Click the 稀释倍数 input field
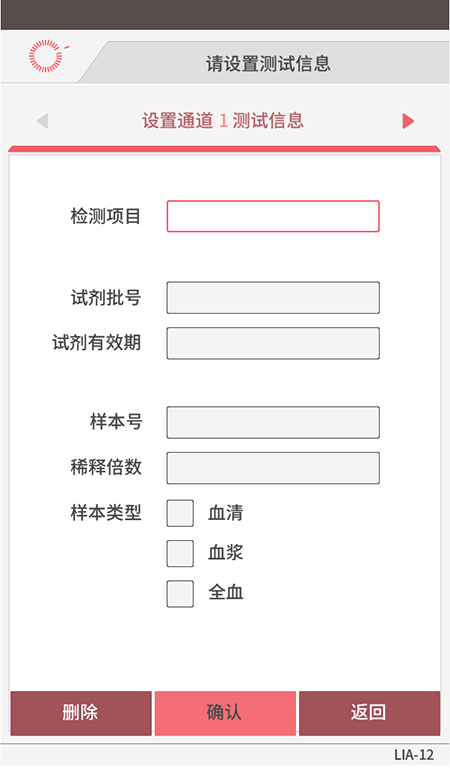The image size is (450, 774). pos(273,468)
